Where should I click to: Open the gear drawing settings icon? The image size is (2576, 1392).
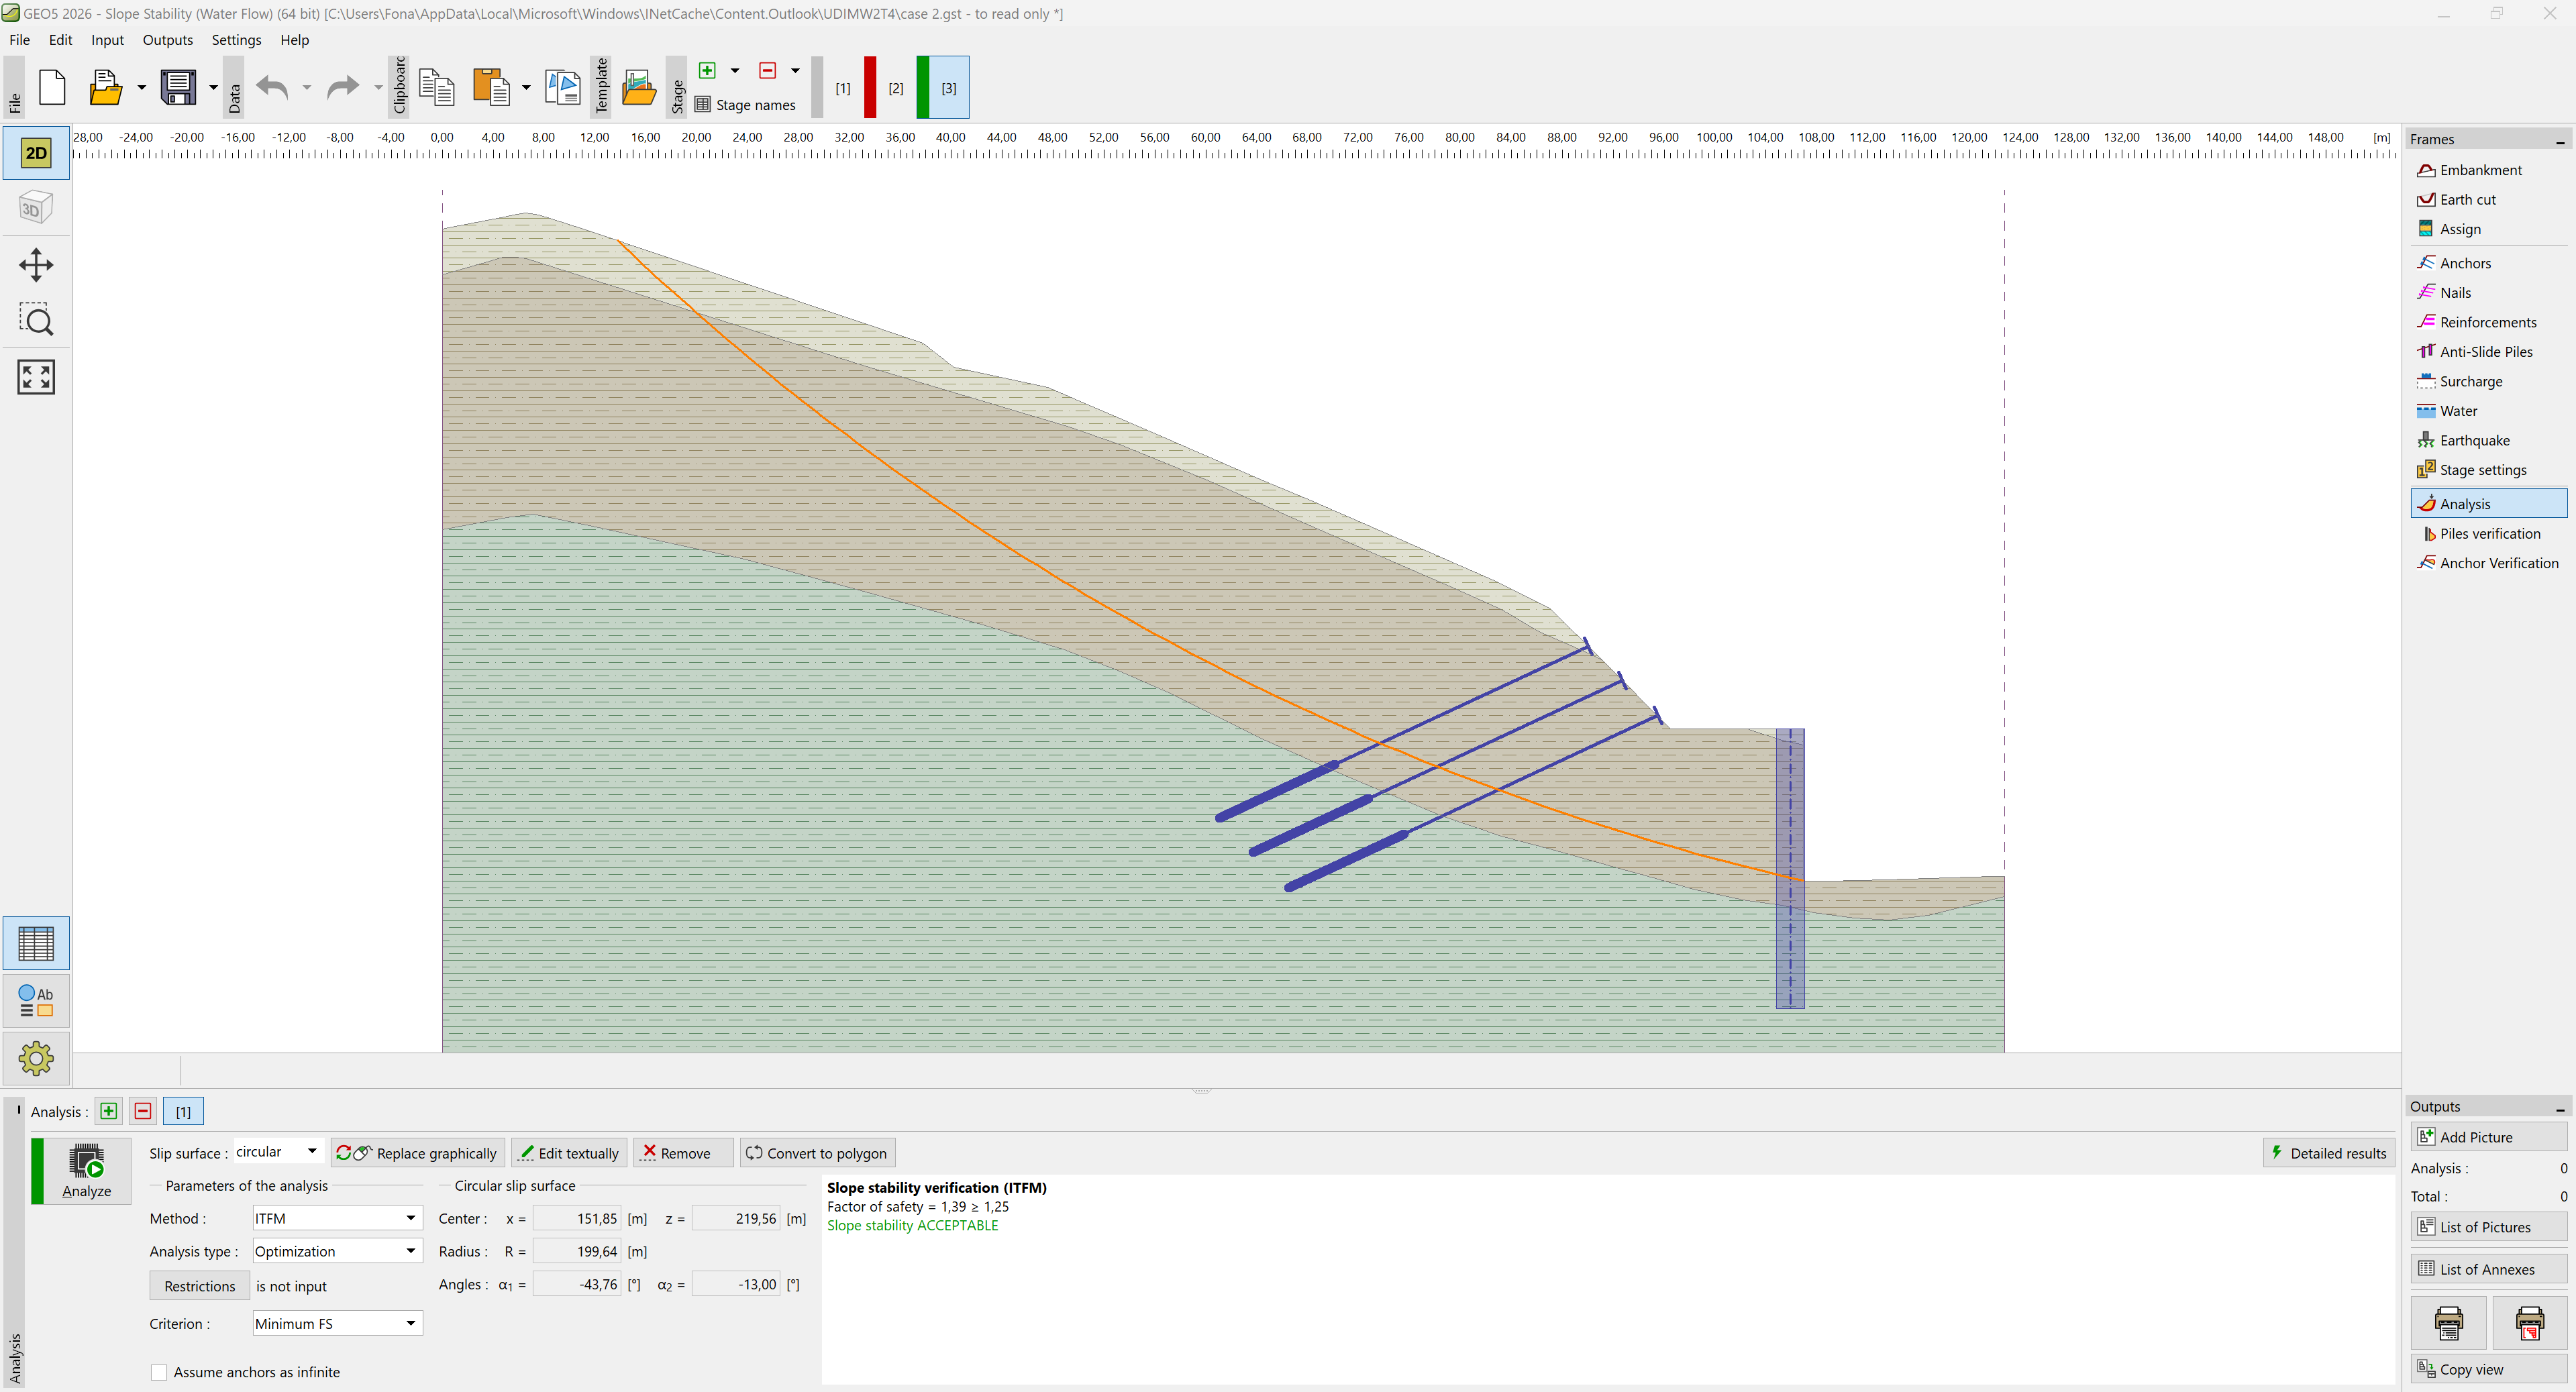coord(36,1058)
